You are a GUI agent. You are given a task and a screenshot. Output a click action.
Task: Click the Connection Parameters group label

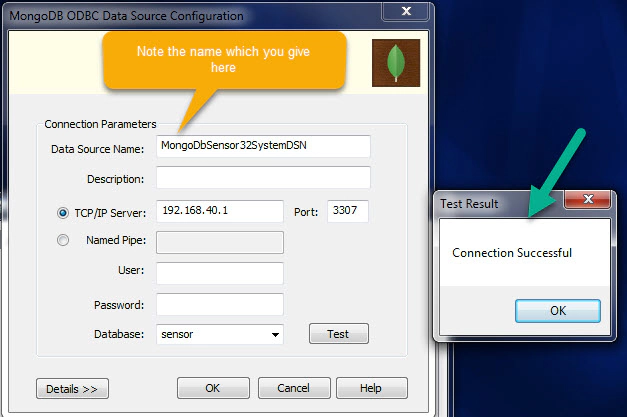click(x=100, y=124)
